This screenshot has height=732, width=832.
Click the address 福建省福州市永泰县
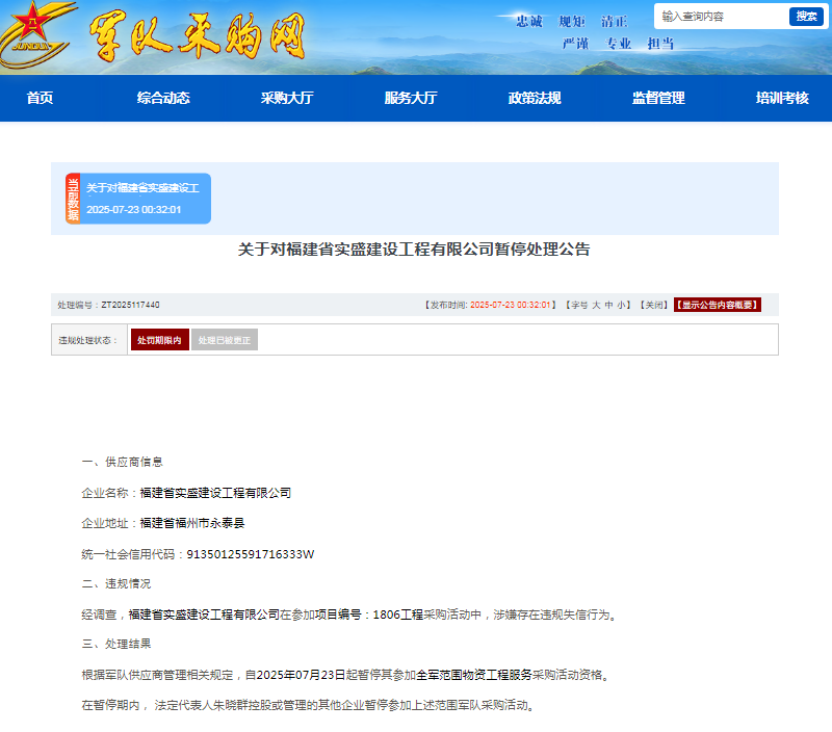192,524
